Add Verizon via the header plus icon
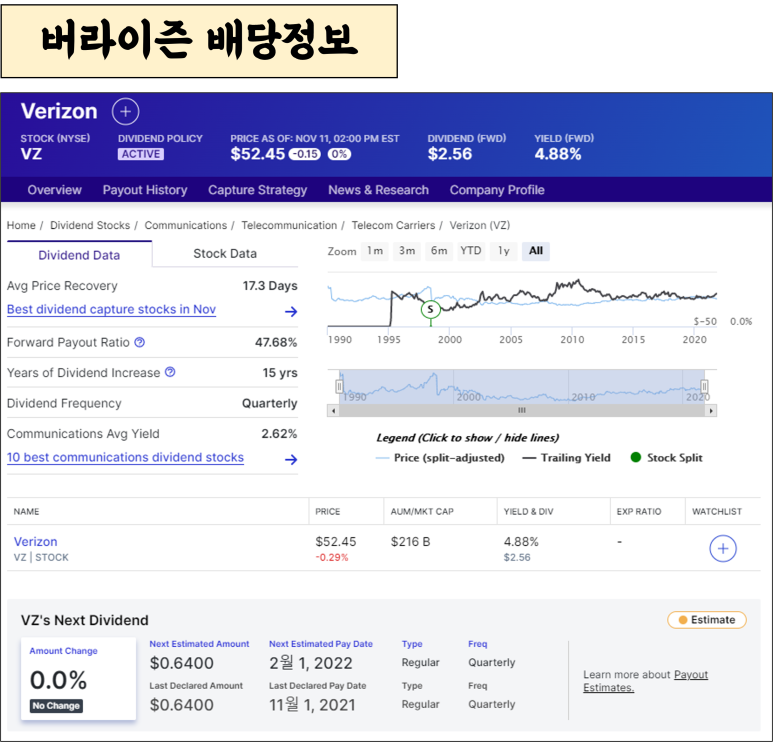 125,111
